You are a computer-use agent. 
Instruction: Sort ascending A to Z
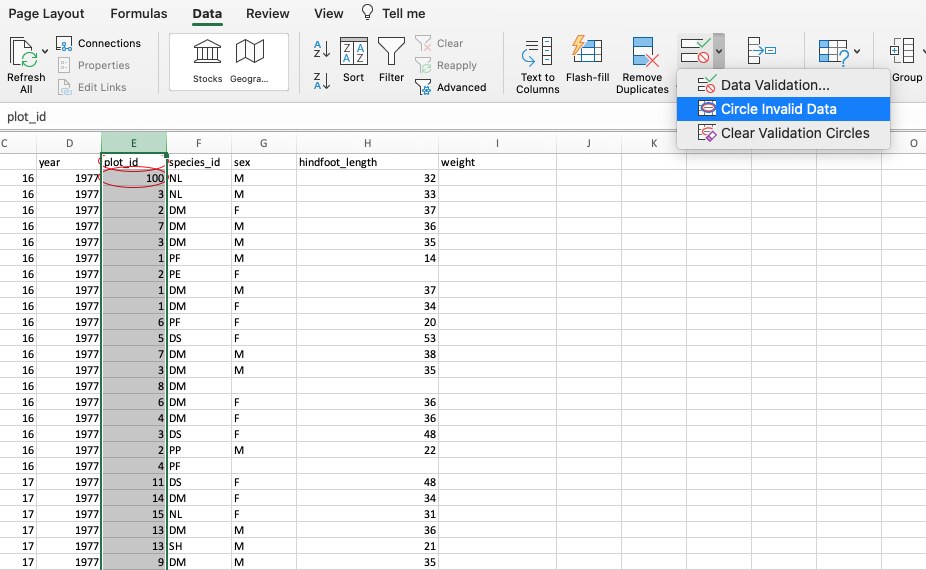[322, 49]
